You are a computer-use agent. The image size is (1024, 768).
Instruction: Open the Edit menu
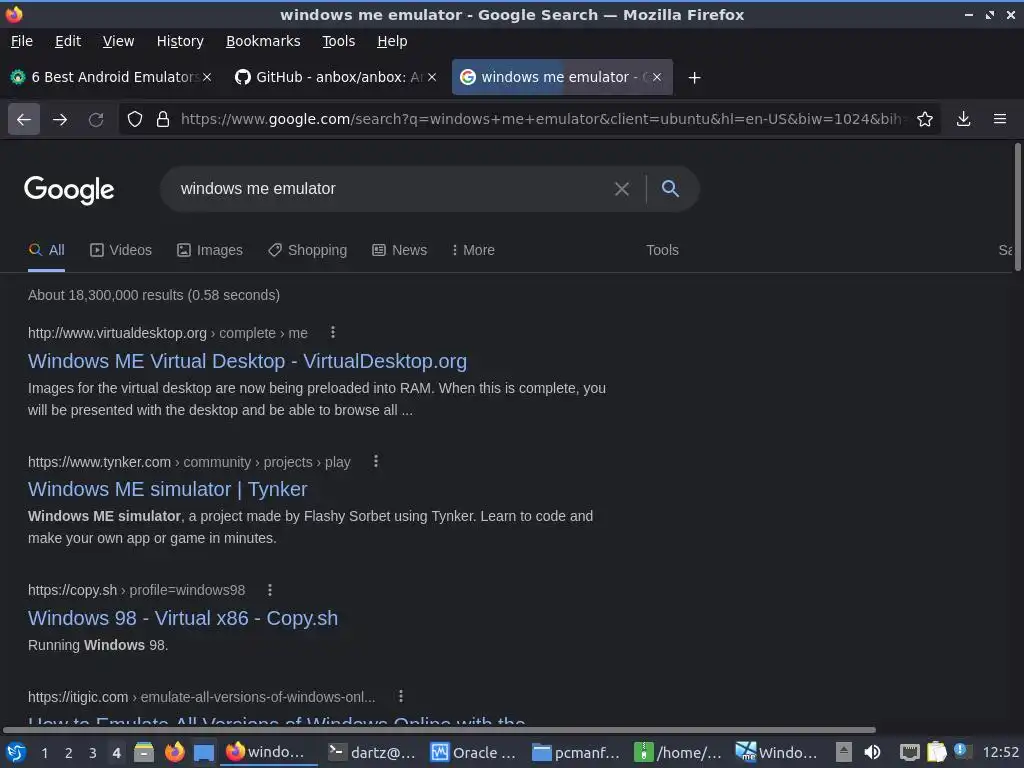68,41
